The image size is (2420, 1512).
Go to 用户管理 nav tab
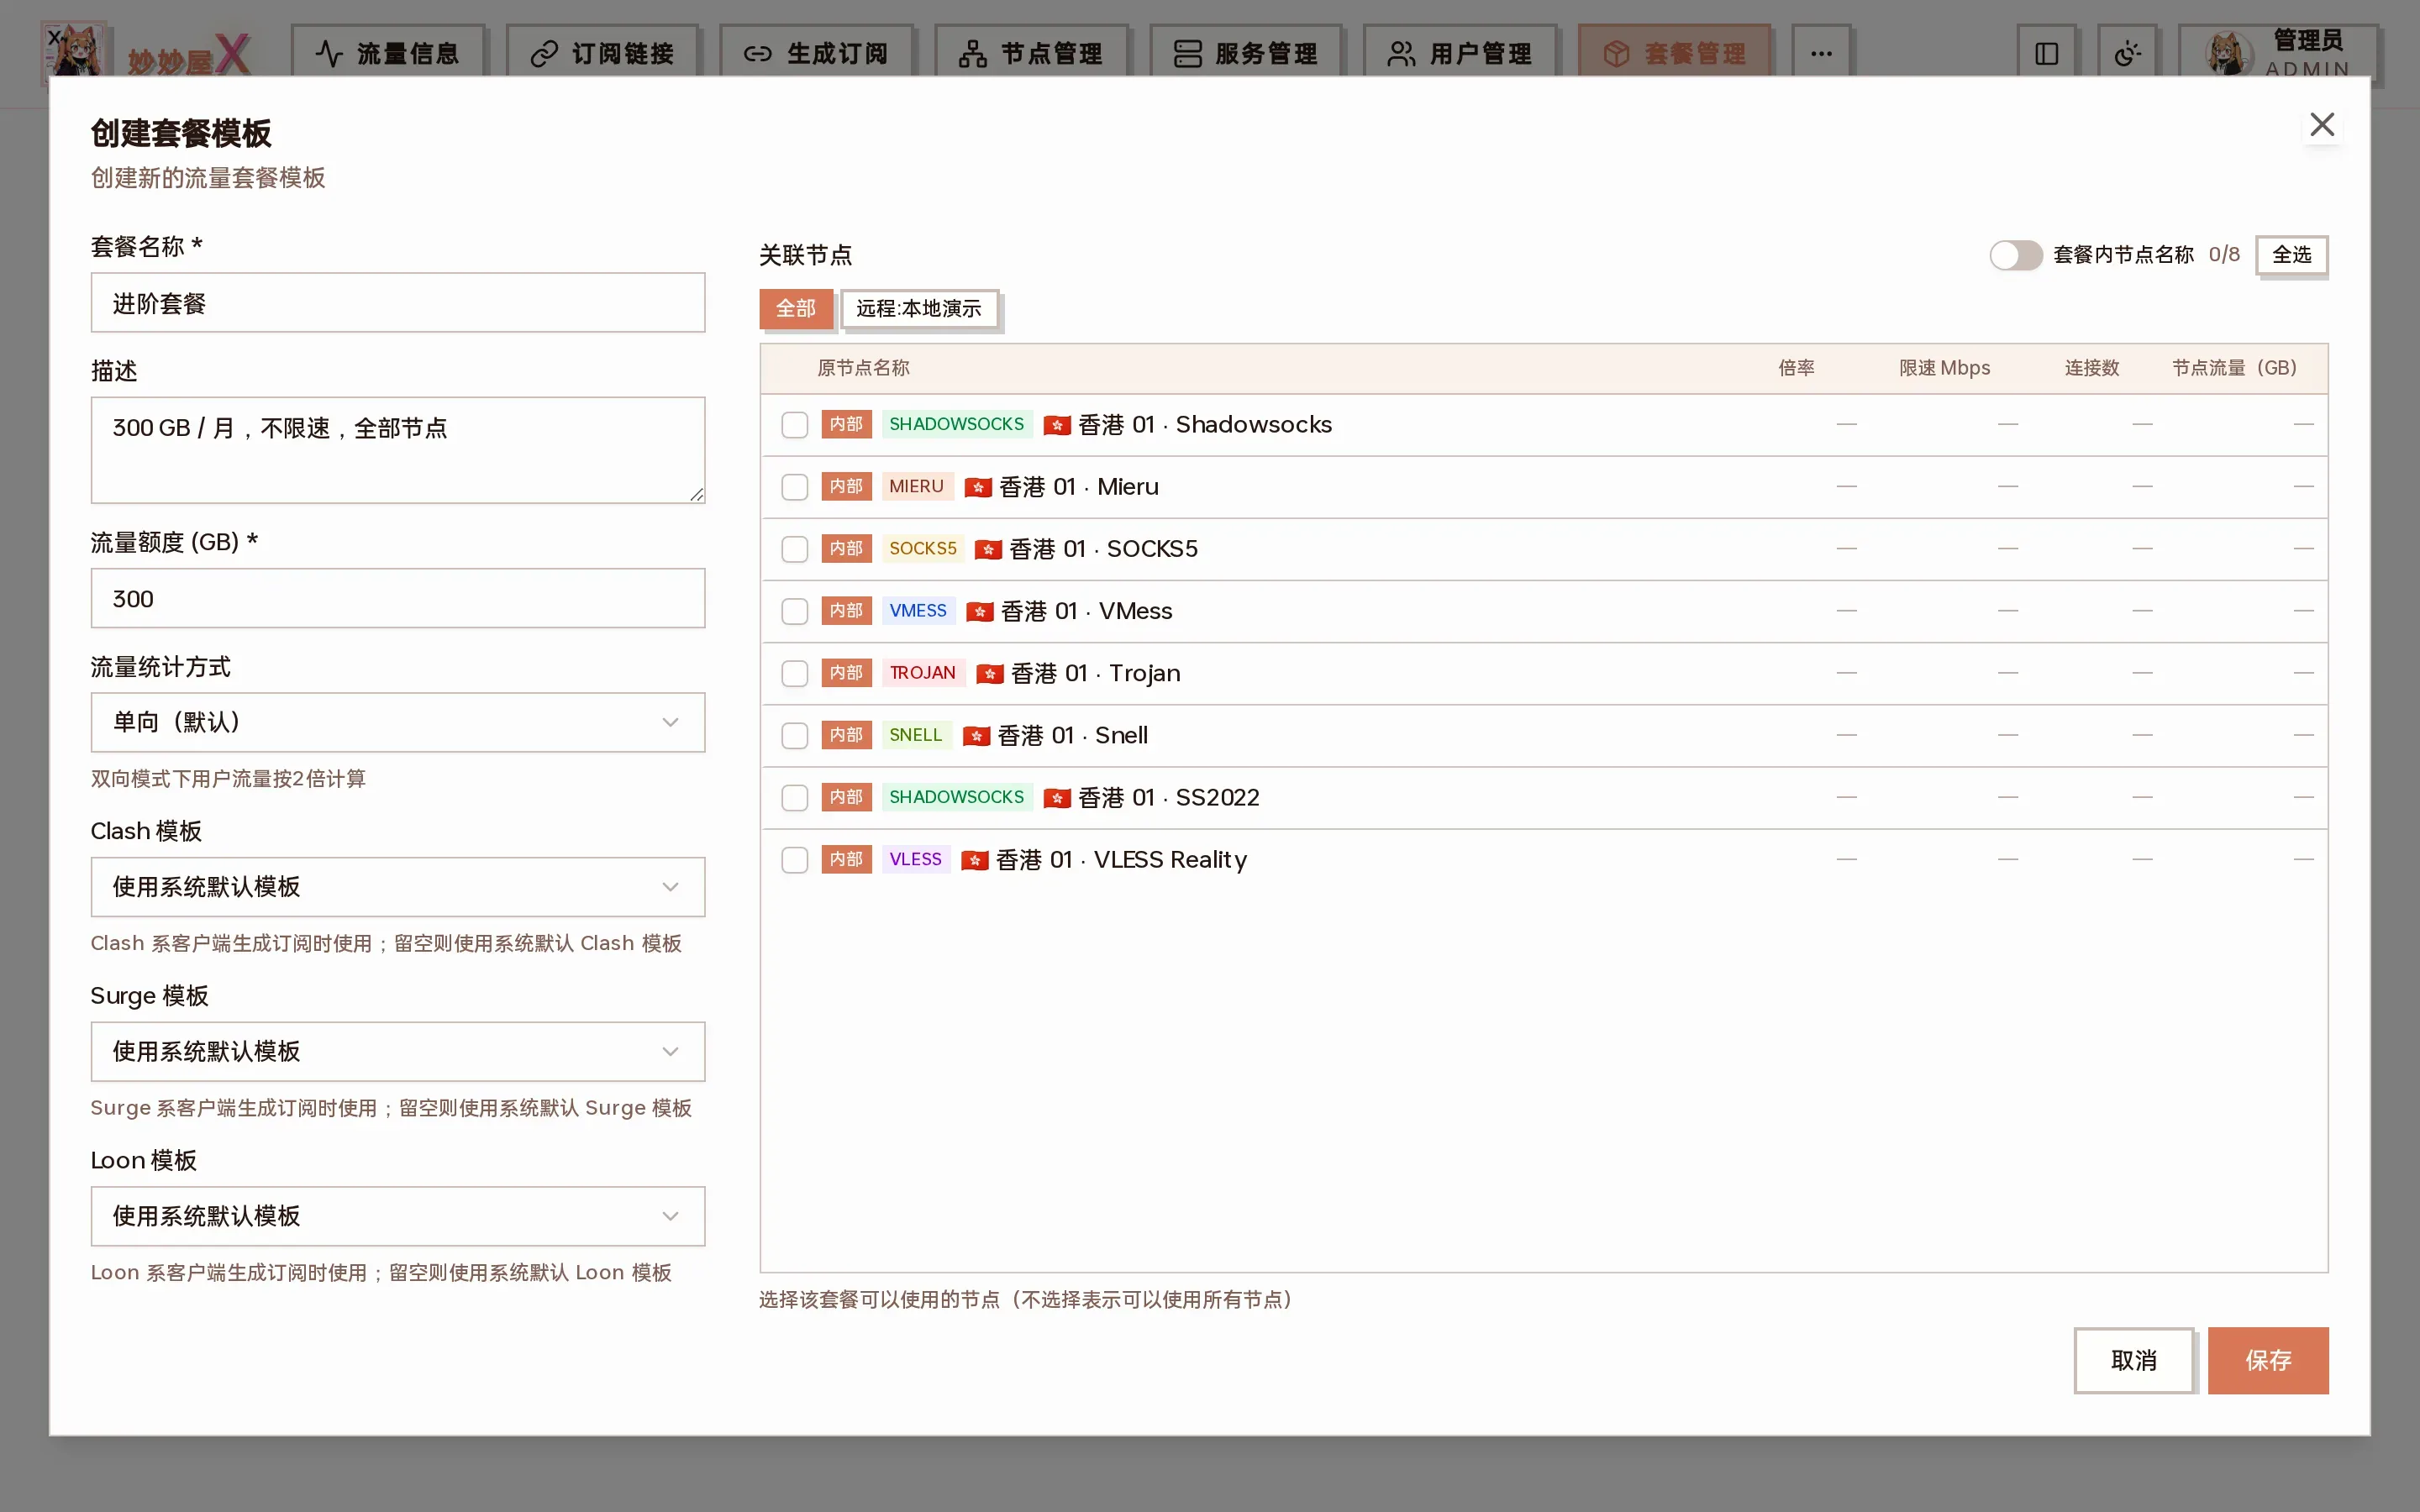[1460, 53]
